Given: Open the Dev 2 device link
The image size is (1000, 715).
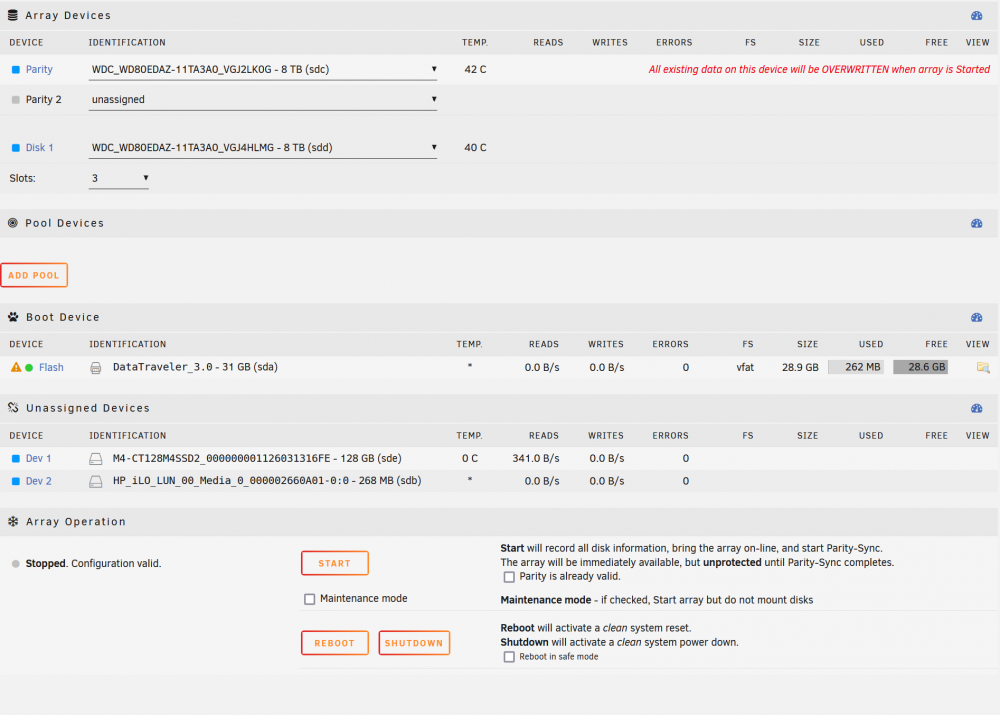Looking at the screenshot, I should tap(38, 482).
